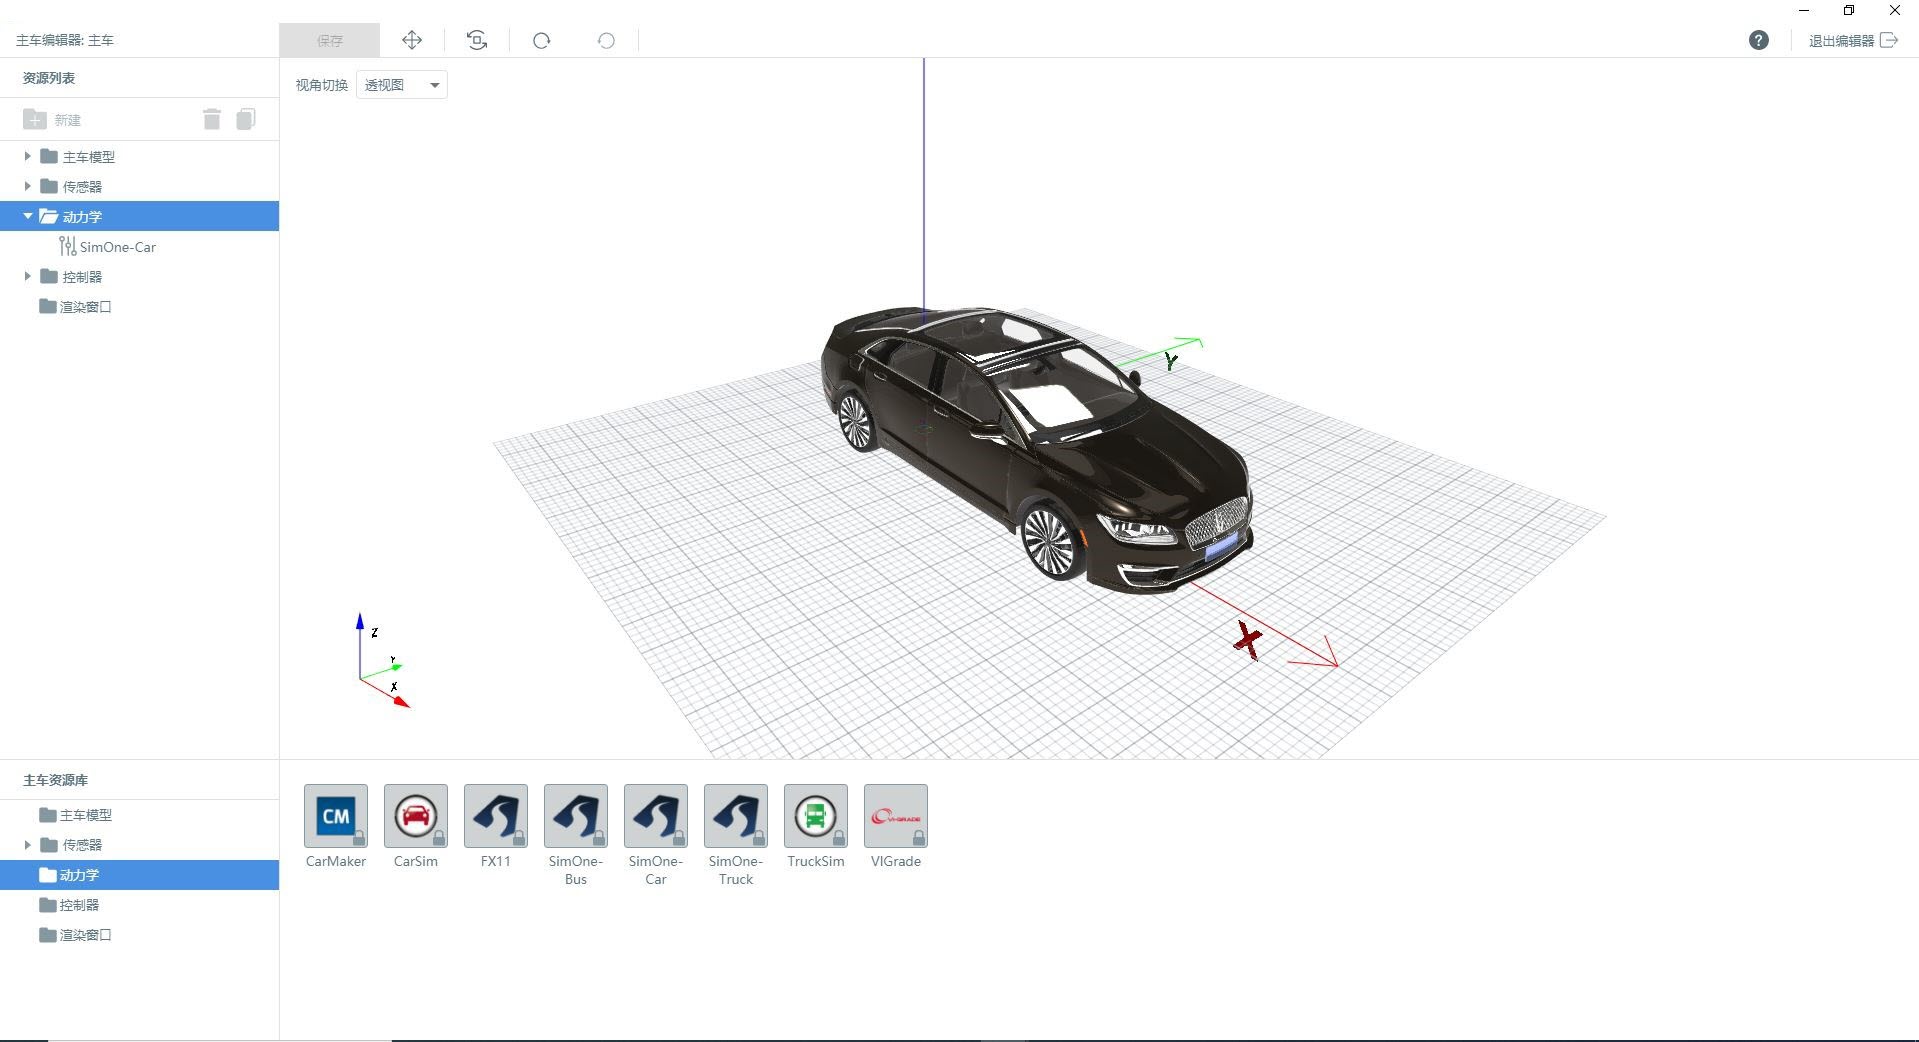Expand the 主车模型 folder in resource list
Screen dimensions: 1919x1042
(x=27, y=156)
